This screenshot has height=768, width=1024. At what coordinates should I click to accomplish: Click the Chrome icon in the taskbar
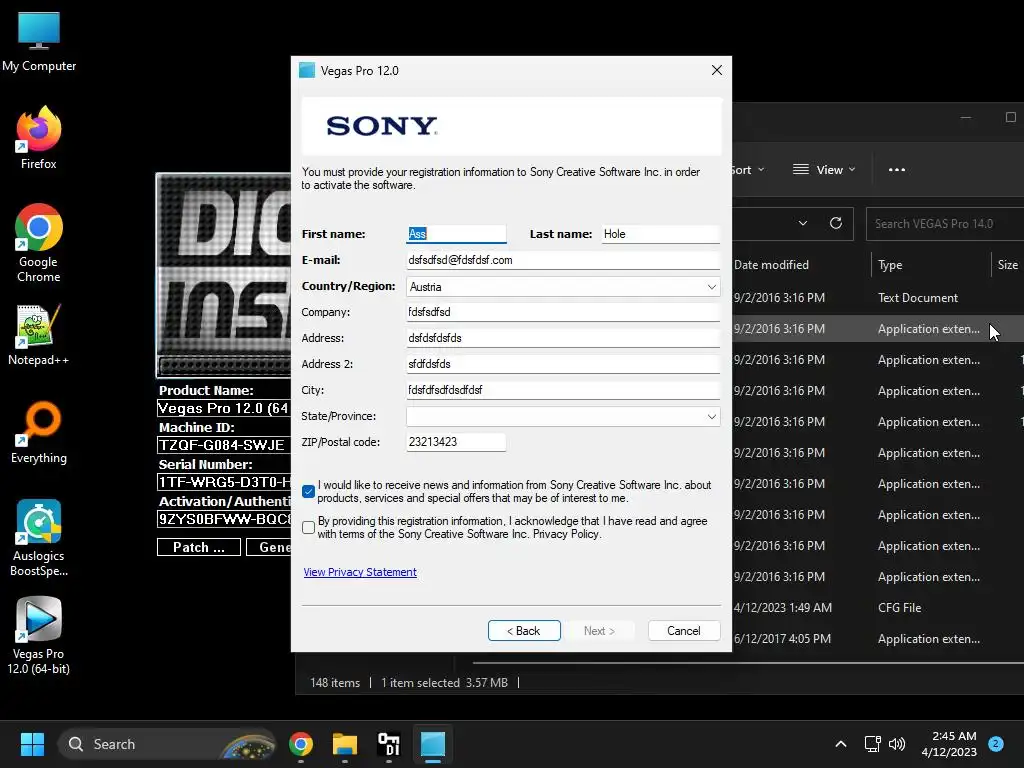click(300, 744)
